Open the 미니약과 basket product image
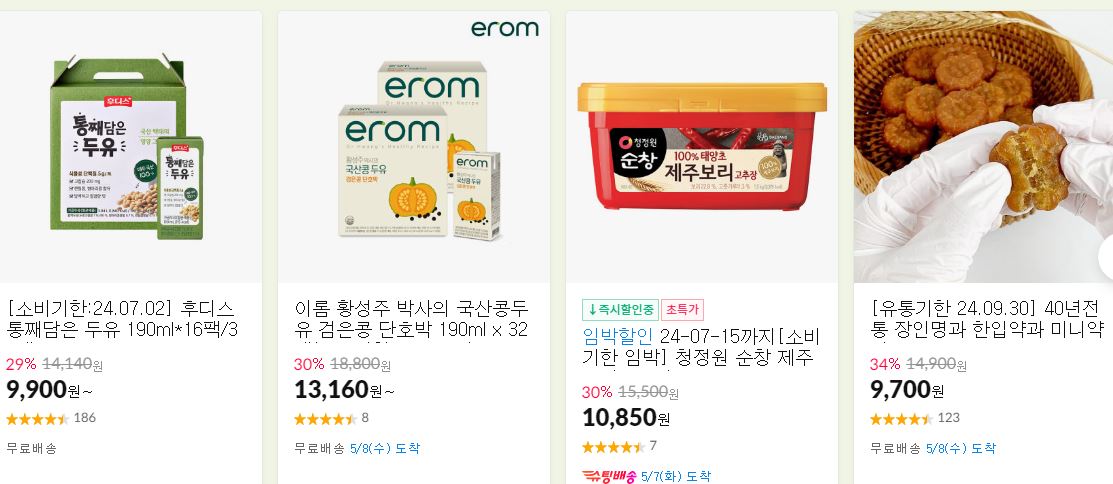 [x=983, y=147]
